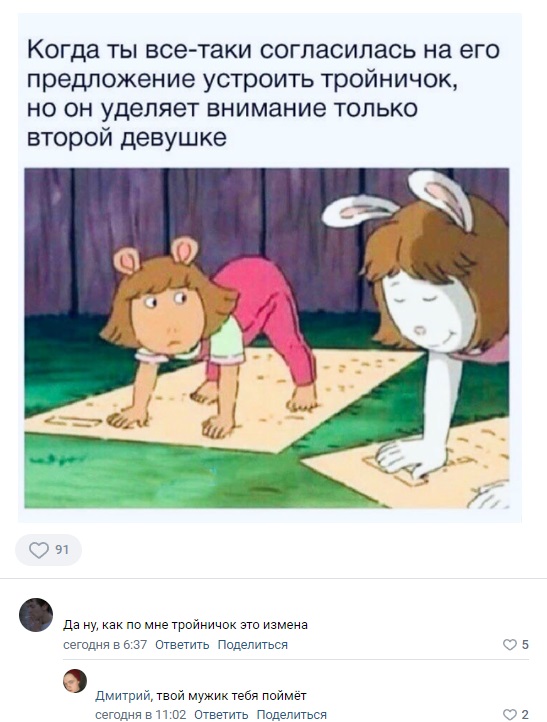Like the comment posted at 6:37
This screenshot has width=547, height=722.
pyautogui.click(x=510, y=645)
